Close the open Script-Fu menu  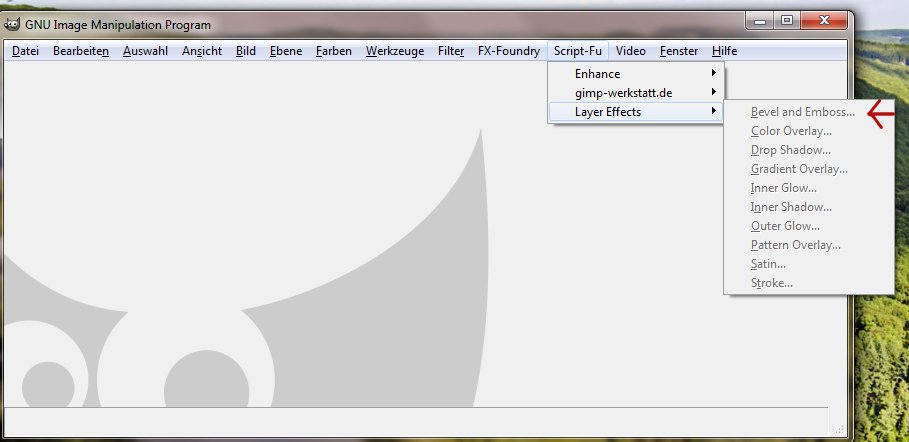pyautogui.click(x=577, y=51)
